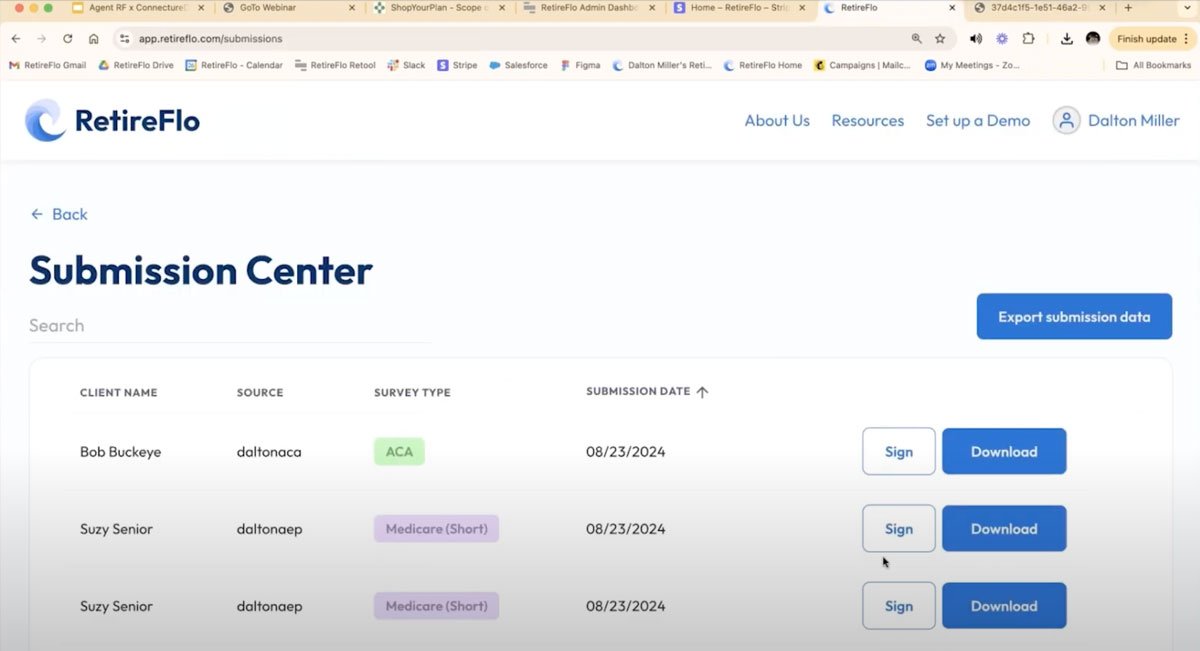
Task: Open the Resources nav link
Action: point(868,120)
